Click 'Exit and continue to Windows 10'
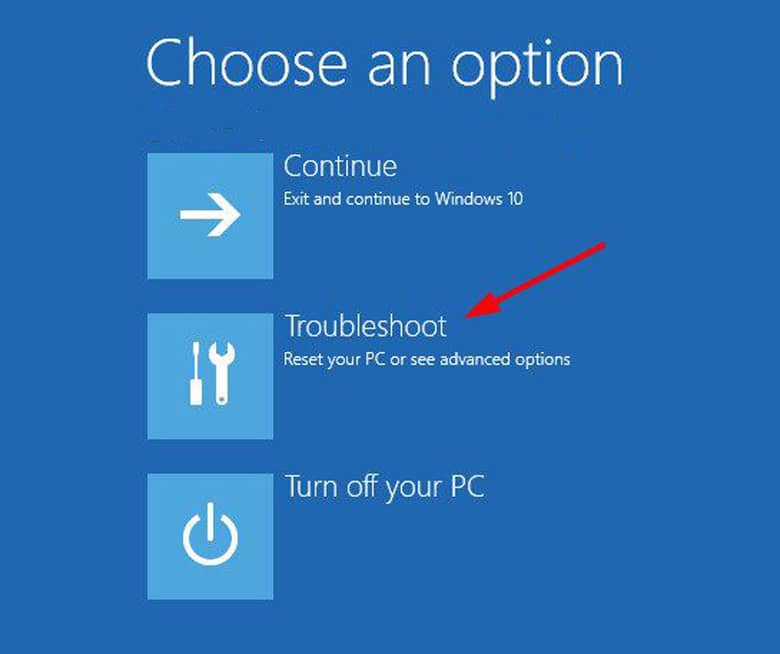 point(403,199)
